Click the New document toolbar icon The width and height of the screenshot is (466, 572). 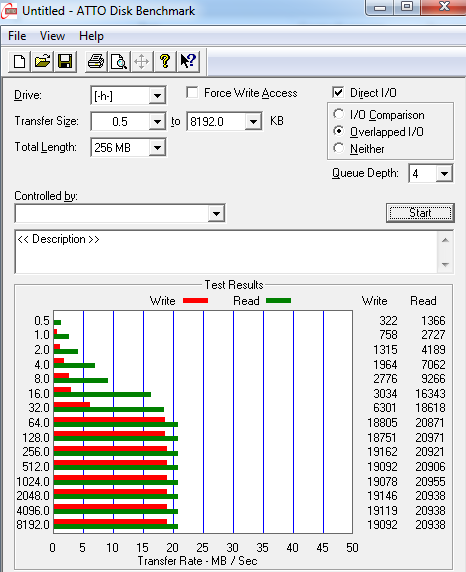tap(20, 61)
